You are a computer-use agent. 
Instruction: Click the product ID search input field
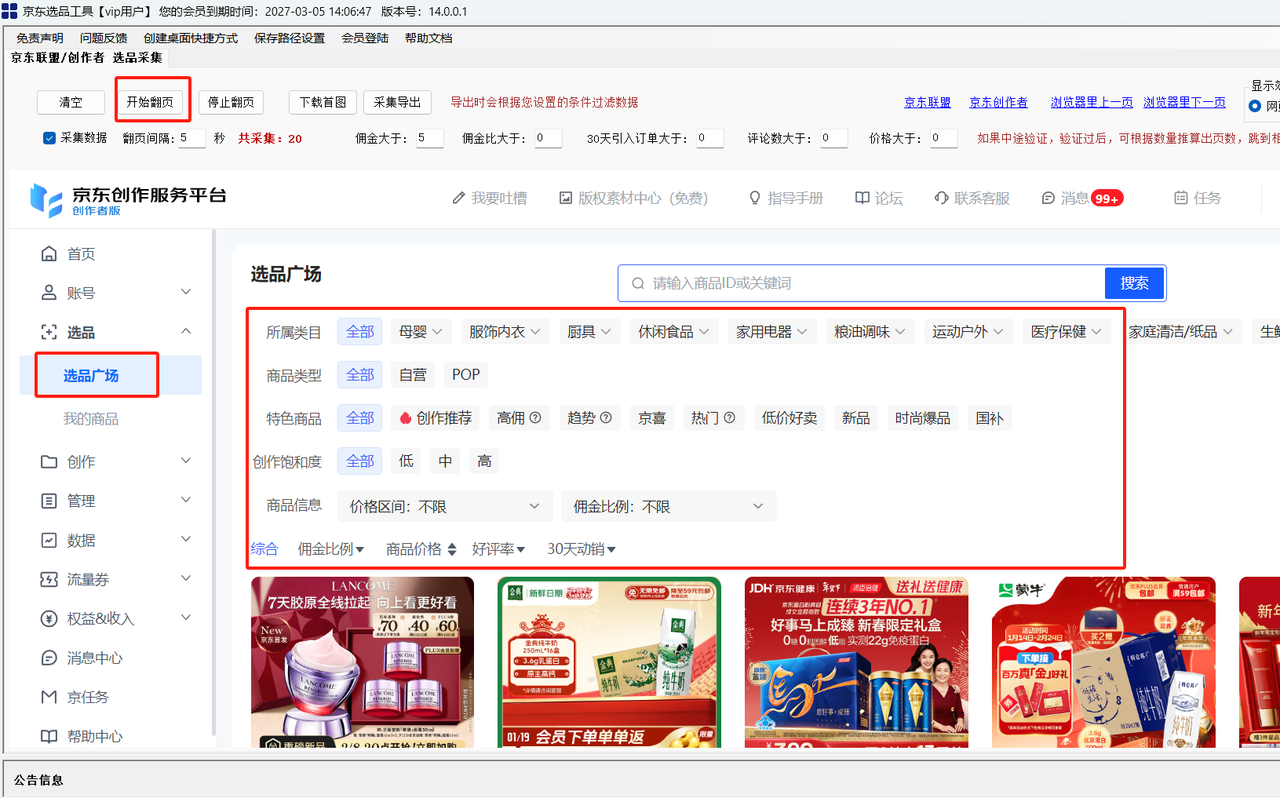[860, 283]
